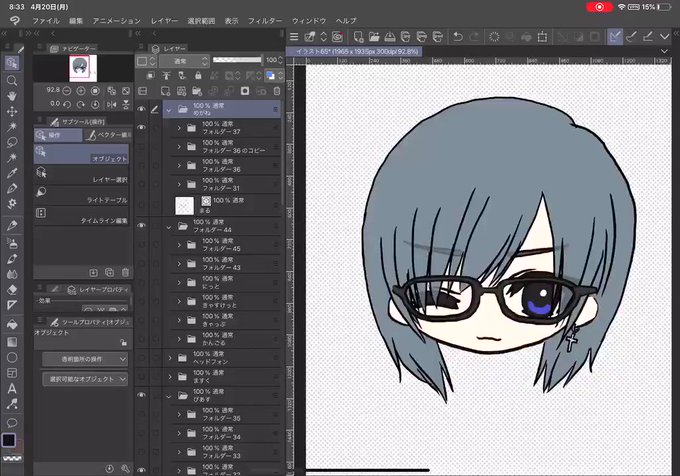Click the main drawing color swatch
The image size is (680, 476).
(x=9, y=440)
